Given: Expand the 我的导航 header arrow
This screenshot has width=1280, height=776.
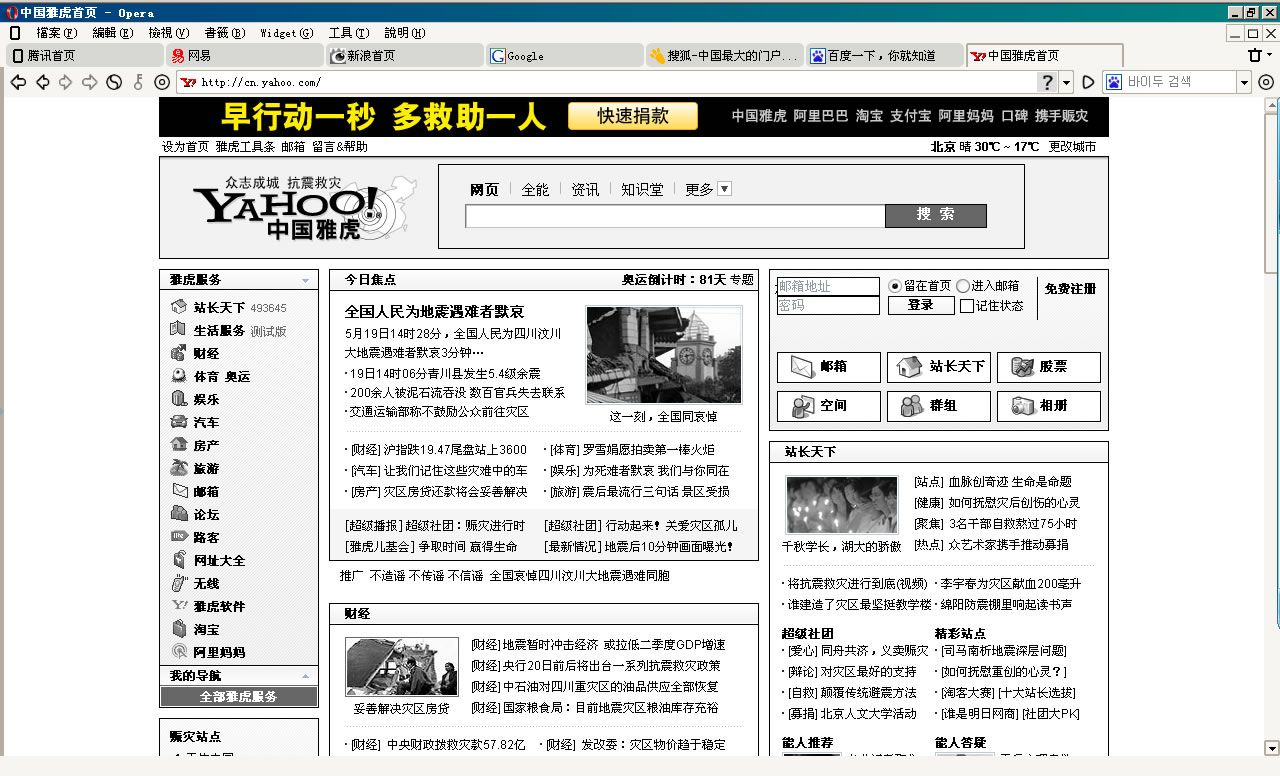Looking at the screenshot, I should (x=306, y=677).
